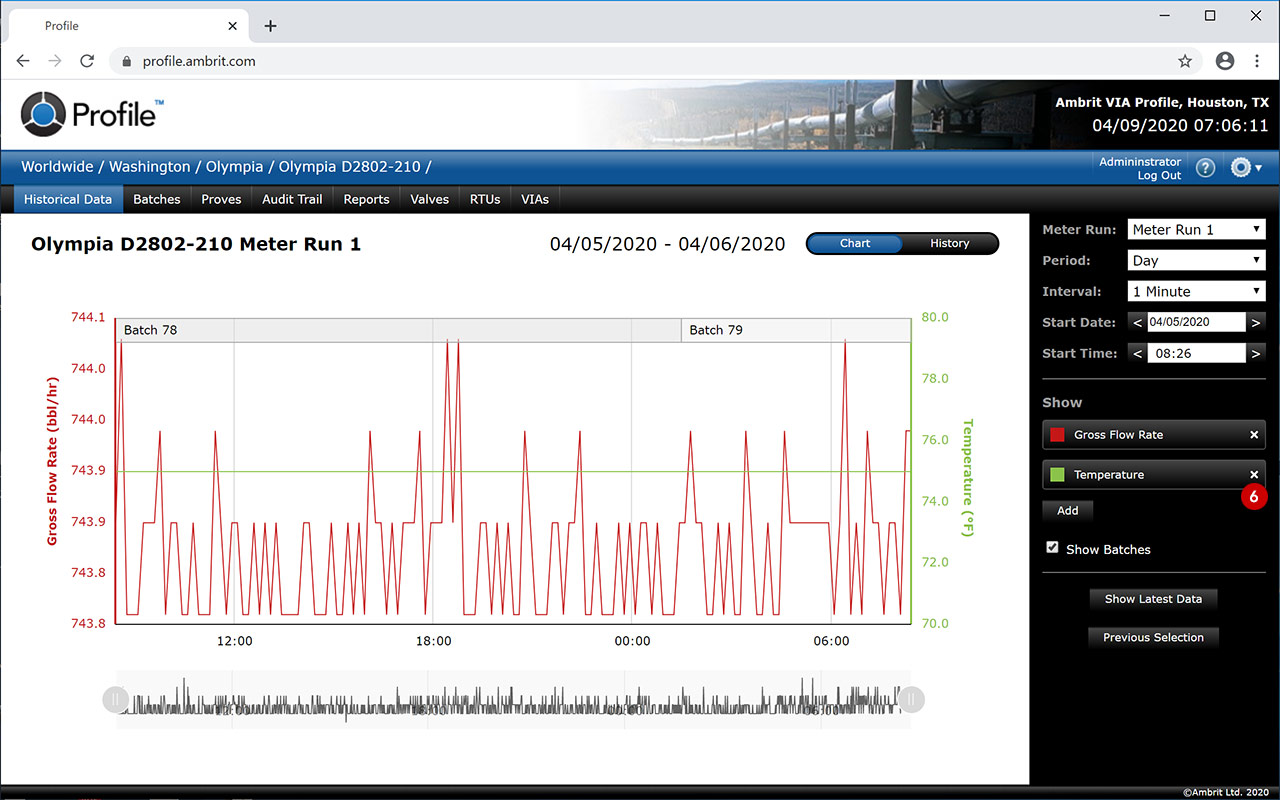Open the Meter Run dropdown

1196,229
